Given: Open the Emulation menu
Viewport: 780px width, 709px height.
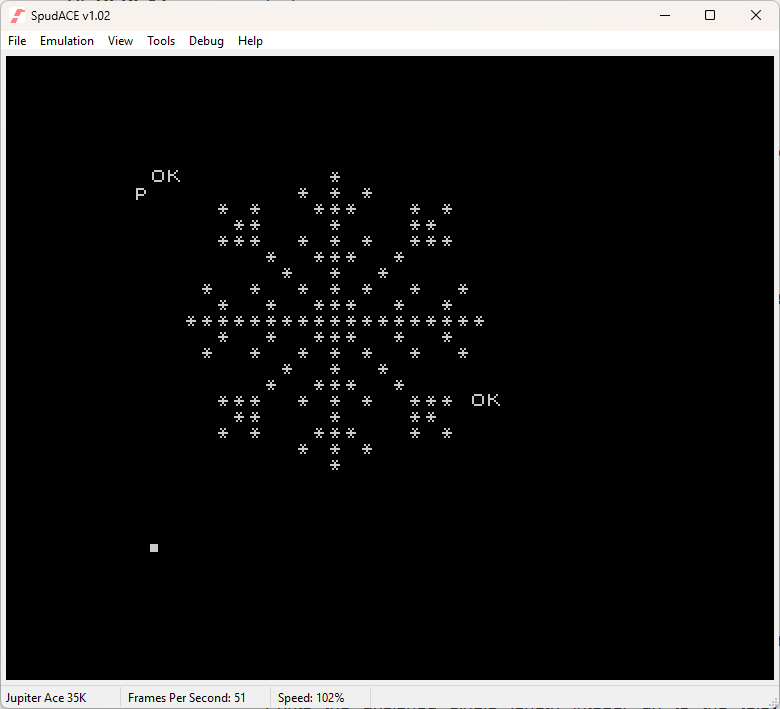Looking at the screenshot, I should pyautogui.click(x=67, y=41).
